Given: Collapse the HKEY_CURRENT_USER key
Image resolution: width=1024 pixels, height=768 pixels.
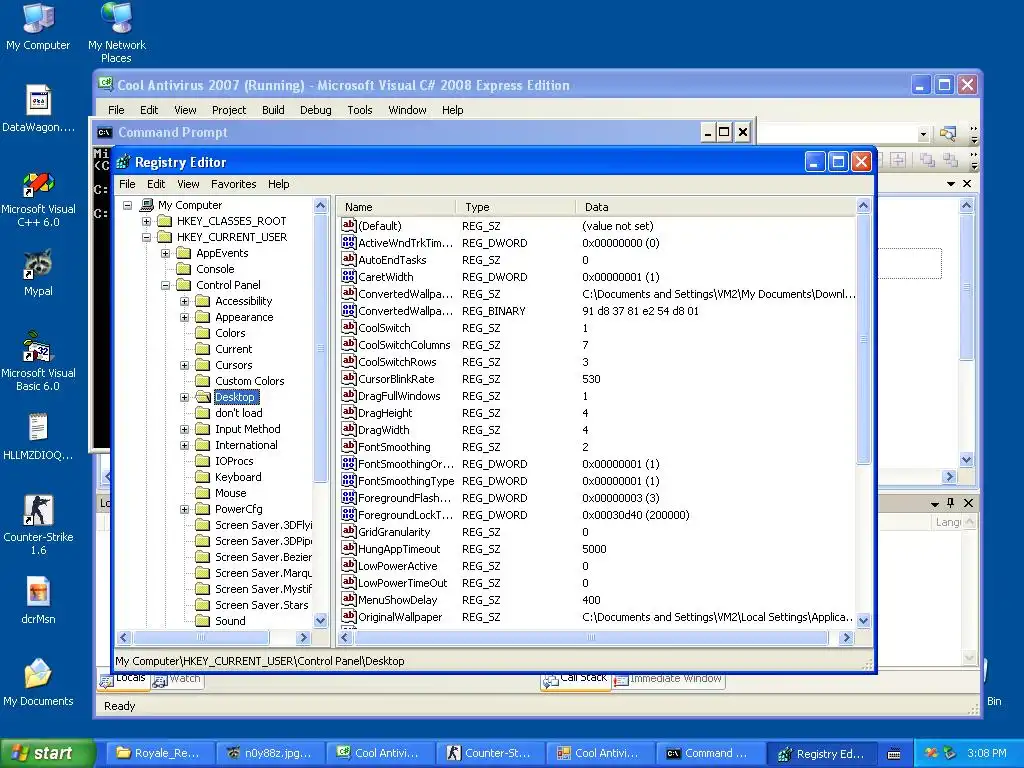Looking at the screenshot, I should tap(146, 237).
